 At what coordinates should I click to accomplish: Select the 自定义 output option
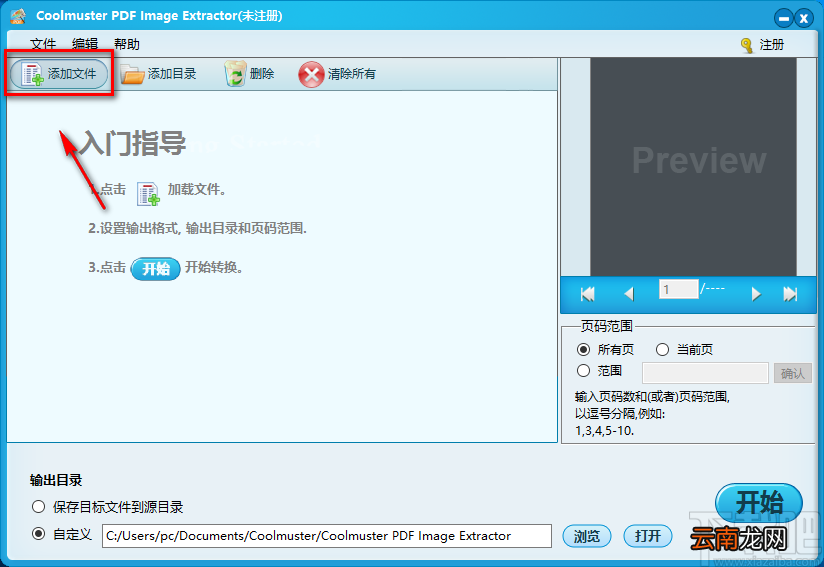(x=38, y=534)
